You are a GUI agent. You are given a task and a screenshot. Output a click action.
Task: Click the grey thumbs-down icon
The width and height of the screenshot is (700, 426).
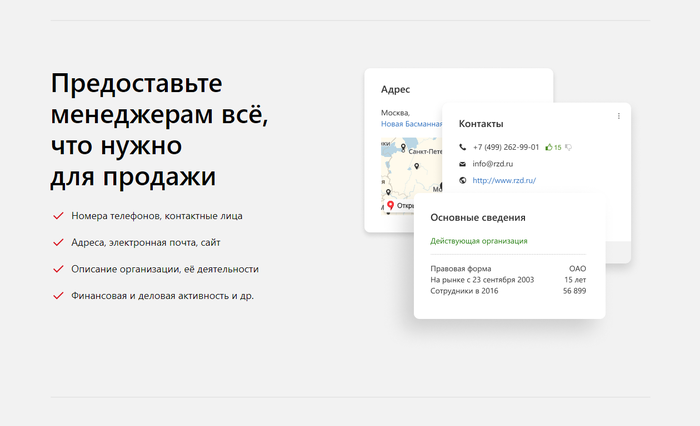568,147
